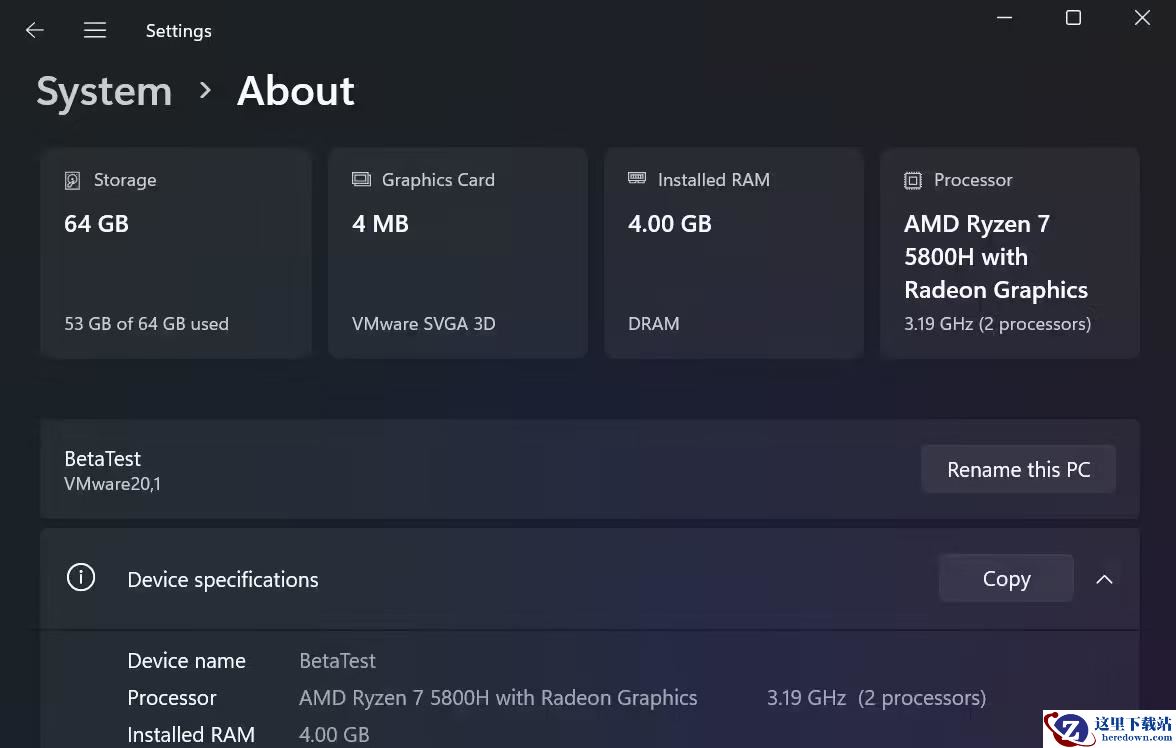Viewport: 1176px width, 748px height.
Task: Select the 'VMware20,1' model text
Action: [112, 484]
